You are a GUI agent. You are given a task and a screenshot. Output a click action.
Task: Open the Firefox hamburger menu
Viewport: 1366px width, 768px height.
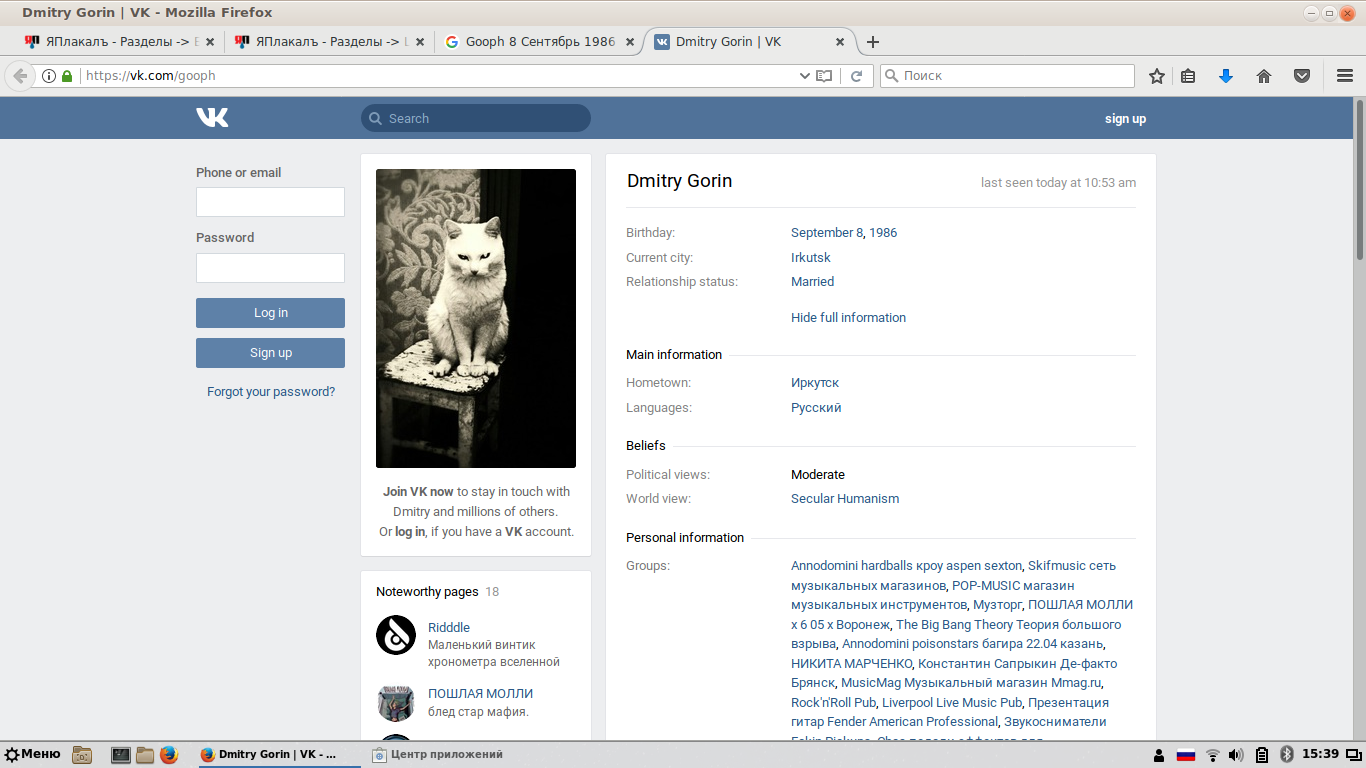1345,76
